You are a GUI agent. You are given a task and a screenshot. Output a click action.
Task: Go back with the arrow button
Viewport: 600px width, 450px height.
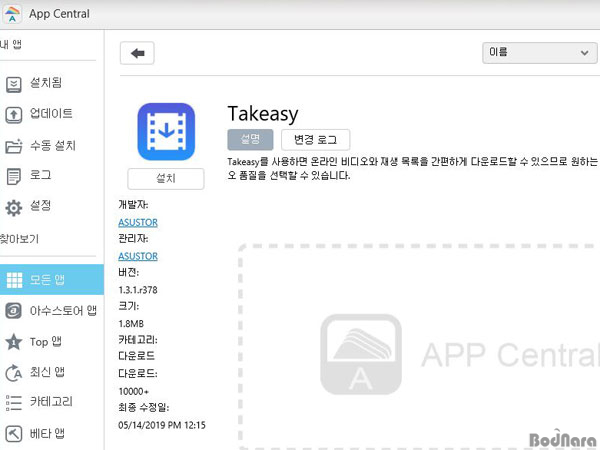pyautogui.click(x=137, y=53)
